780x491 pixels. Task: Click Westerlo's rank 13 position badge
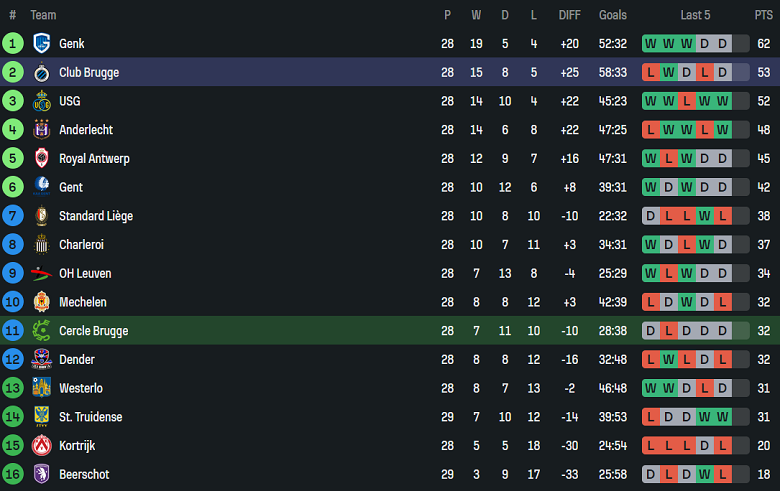point(13,388)
